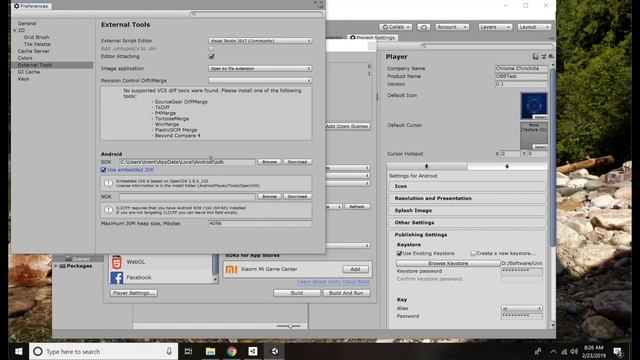The width and height of the screenshot is (640, 360).
Task: Click Learn about Unity Cloud Build link
Action: click(333, 282)
